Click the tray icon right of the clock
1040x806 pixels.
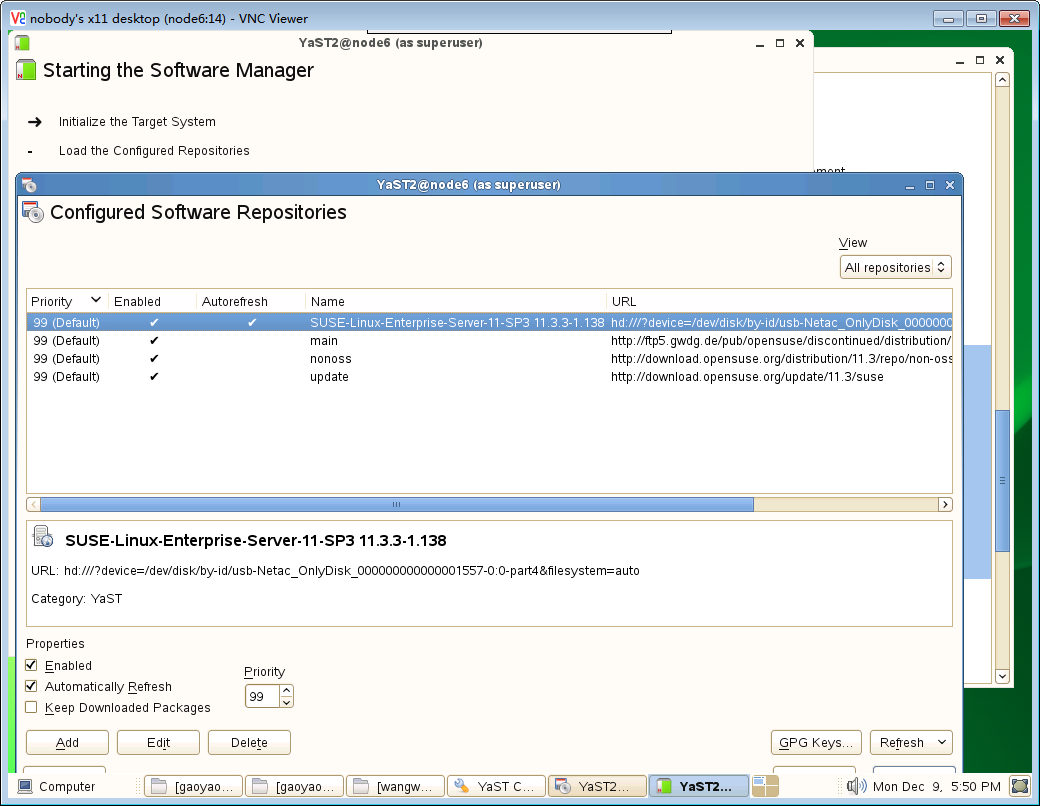click(1019, 786)
